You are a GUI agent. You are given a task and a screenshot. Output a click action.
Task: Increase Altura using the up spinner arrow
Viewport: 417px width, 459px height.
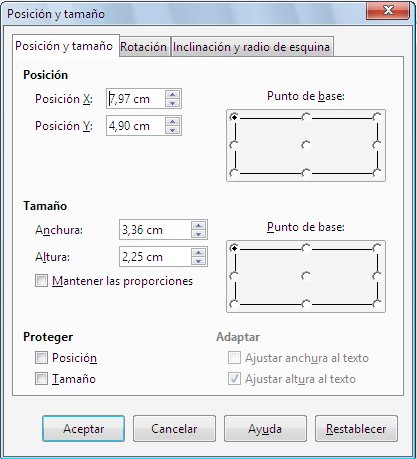point(198,253)
